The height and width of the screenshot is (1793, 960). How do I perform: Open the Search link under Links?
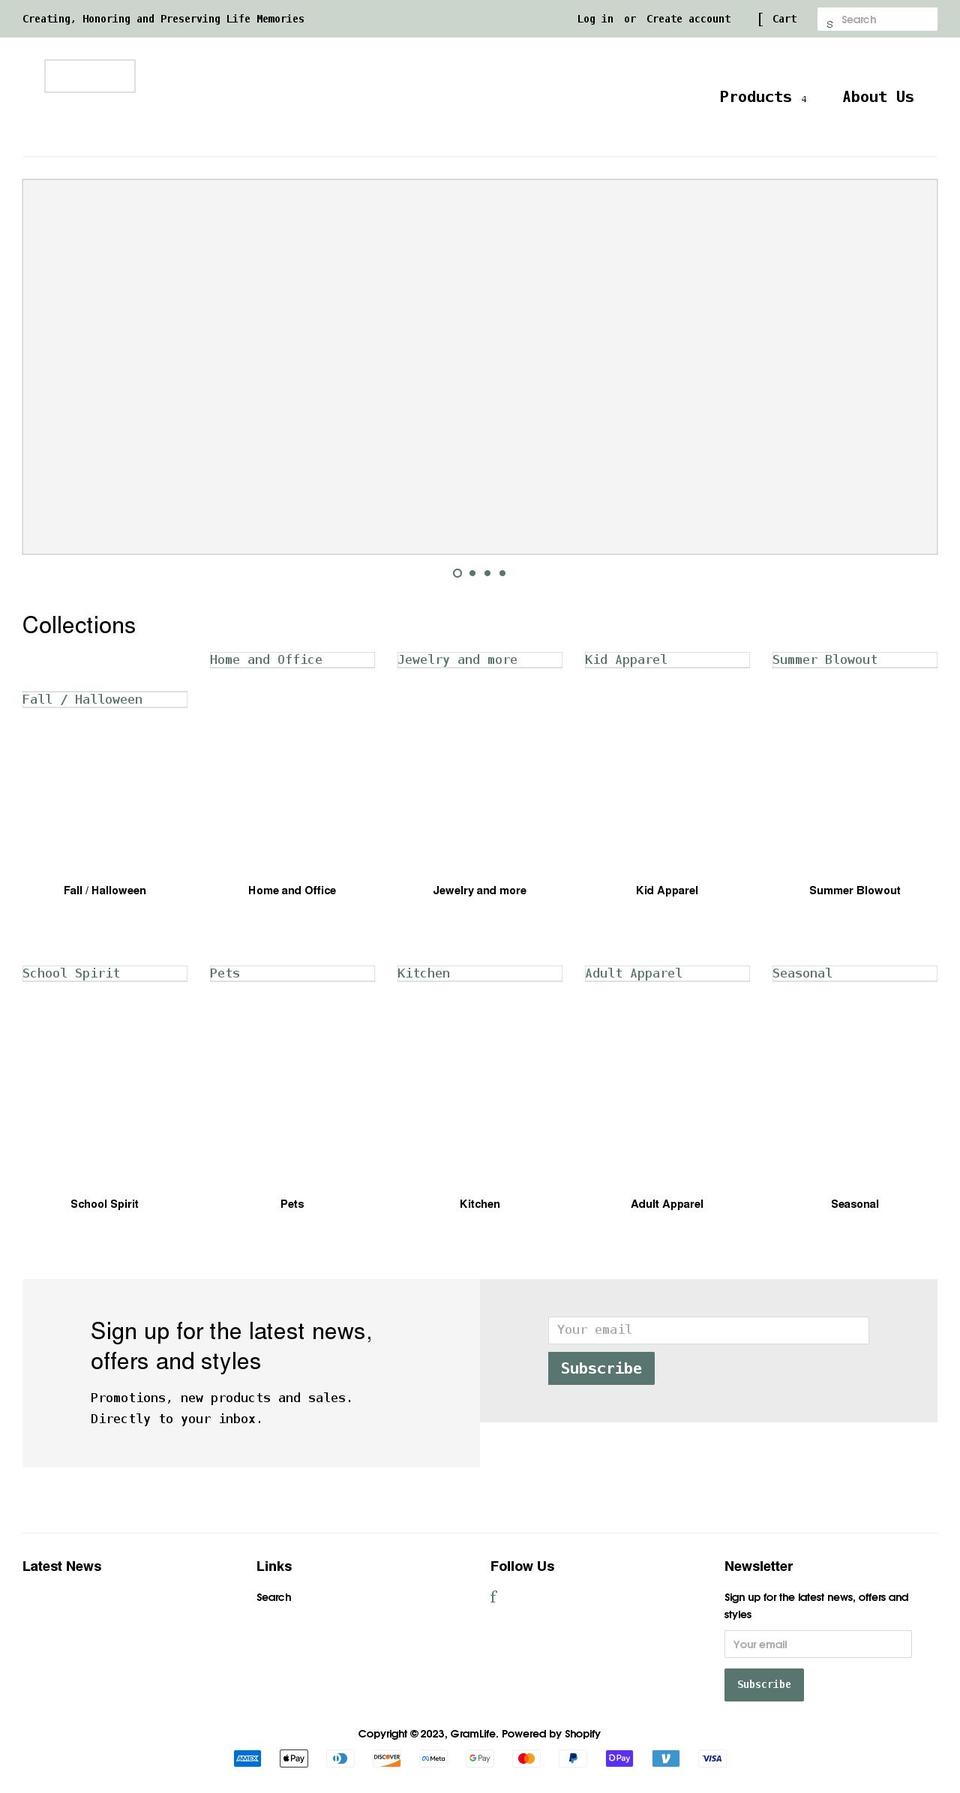273,1597
